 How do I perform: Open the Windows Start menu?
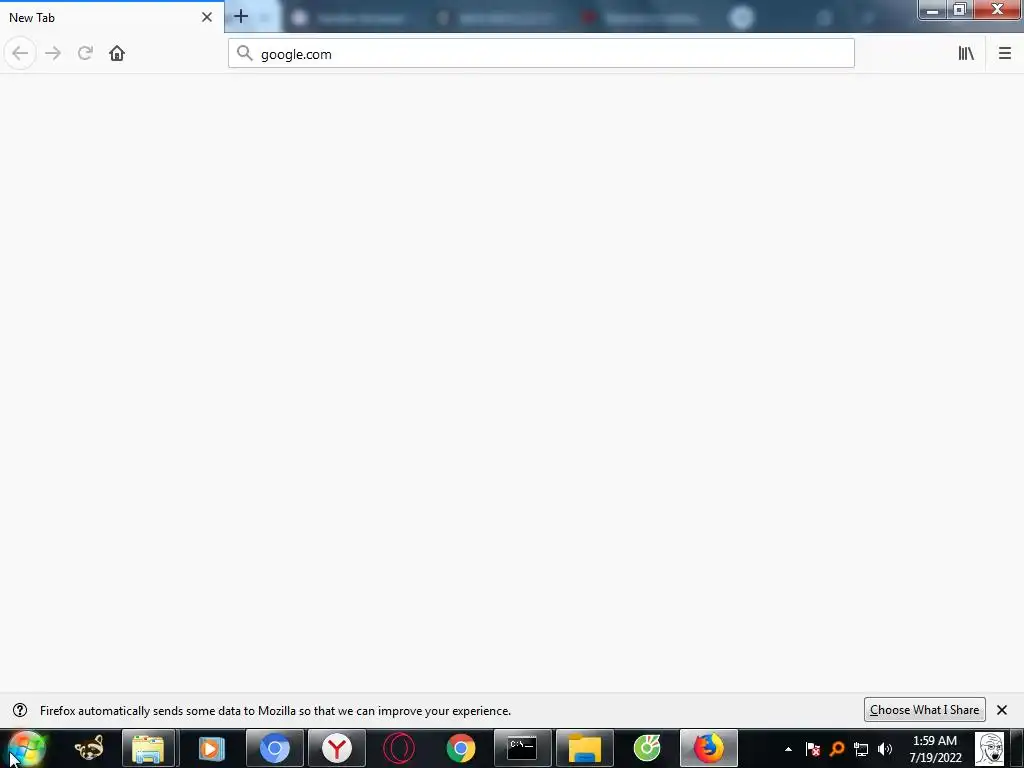click(x=27, y=748)
